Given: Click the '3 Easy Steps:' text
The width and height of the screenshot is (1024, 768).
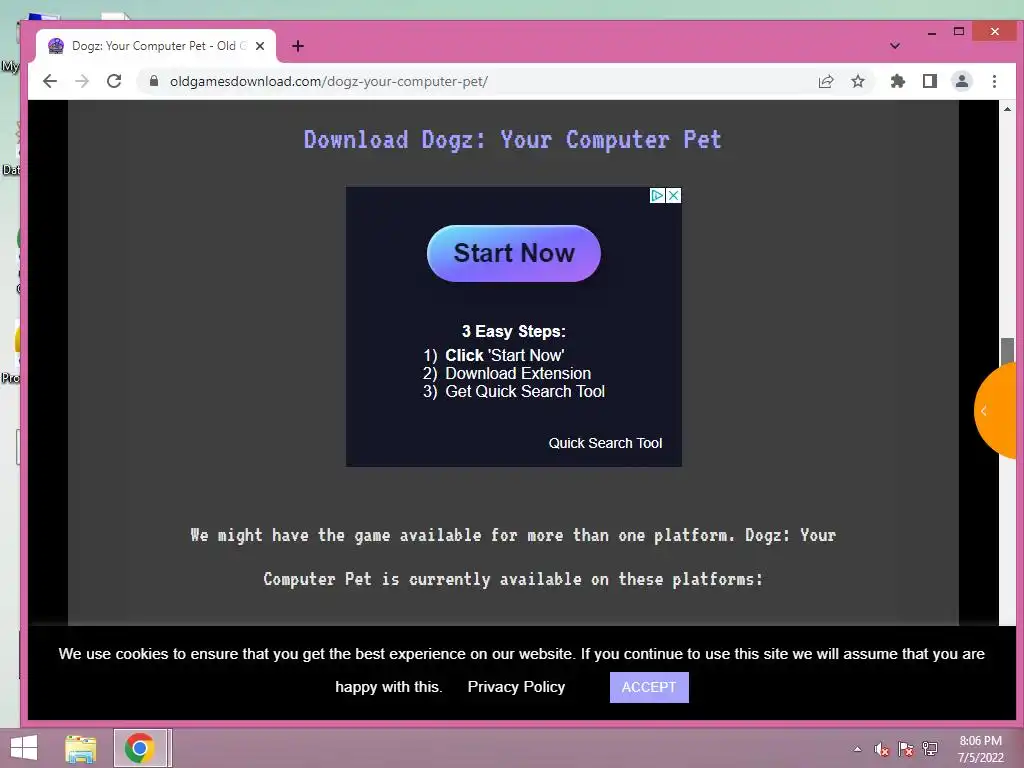Looking at the screenshot, I should (x=513, y=331).
